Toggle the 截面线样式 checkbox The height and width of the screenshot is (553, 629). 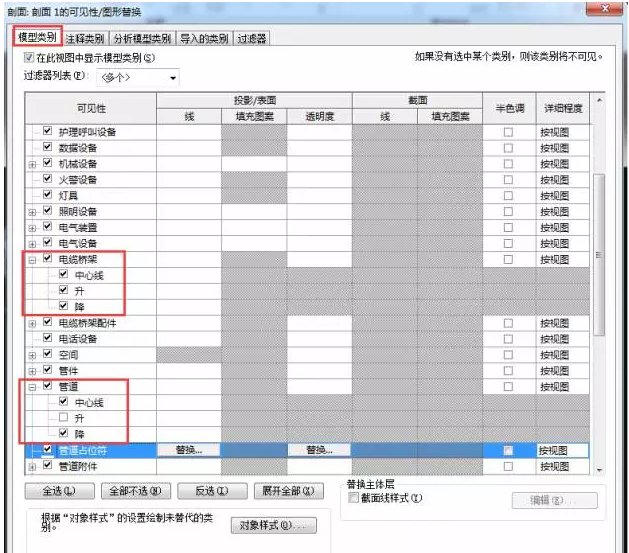pyautogui.click(x=353, y=498)
